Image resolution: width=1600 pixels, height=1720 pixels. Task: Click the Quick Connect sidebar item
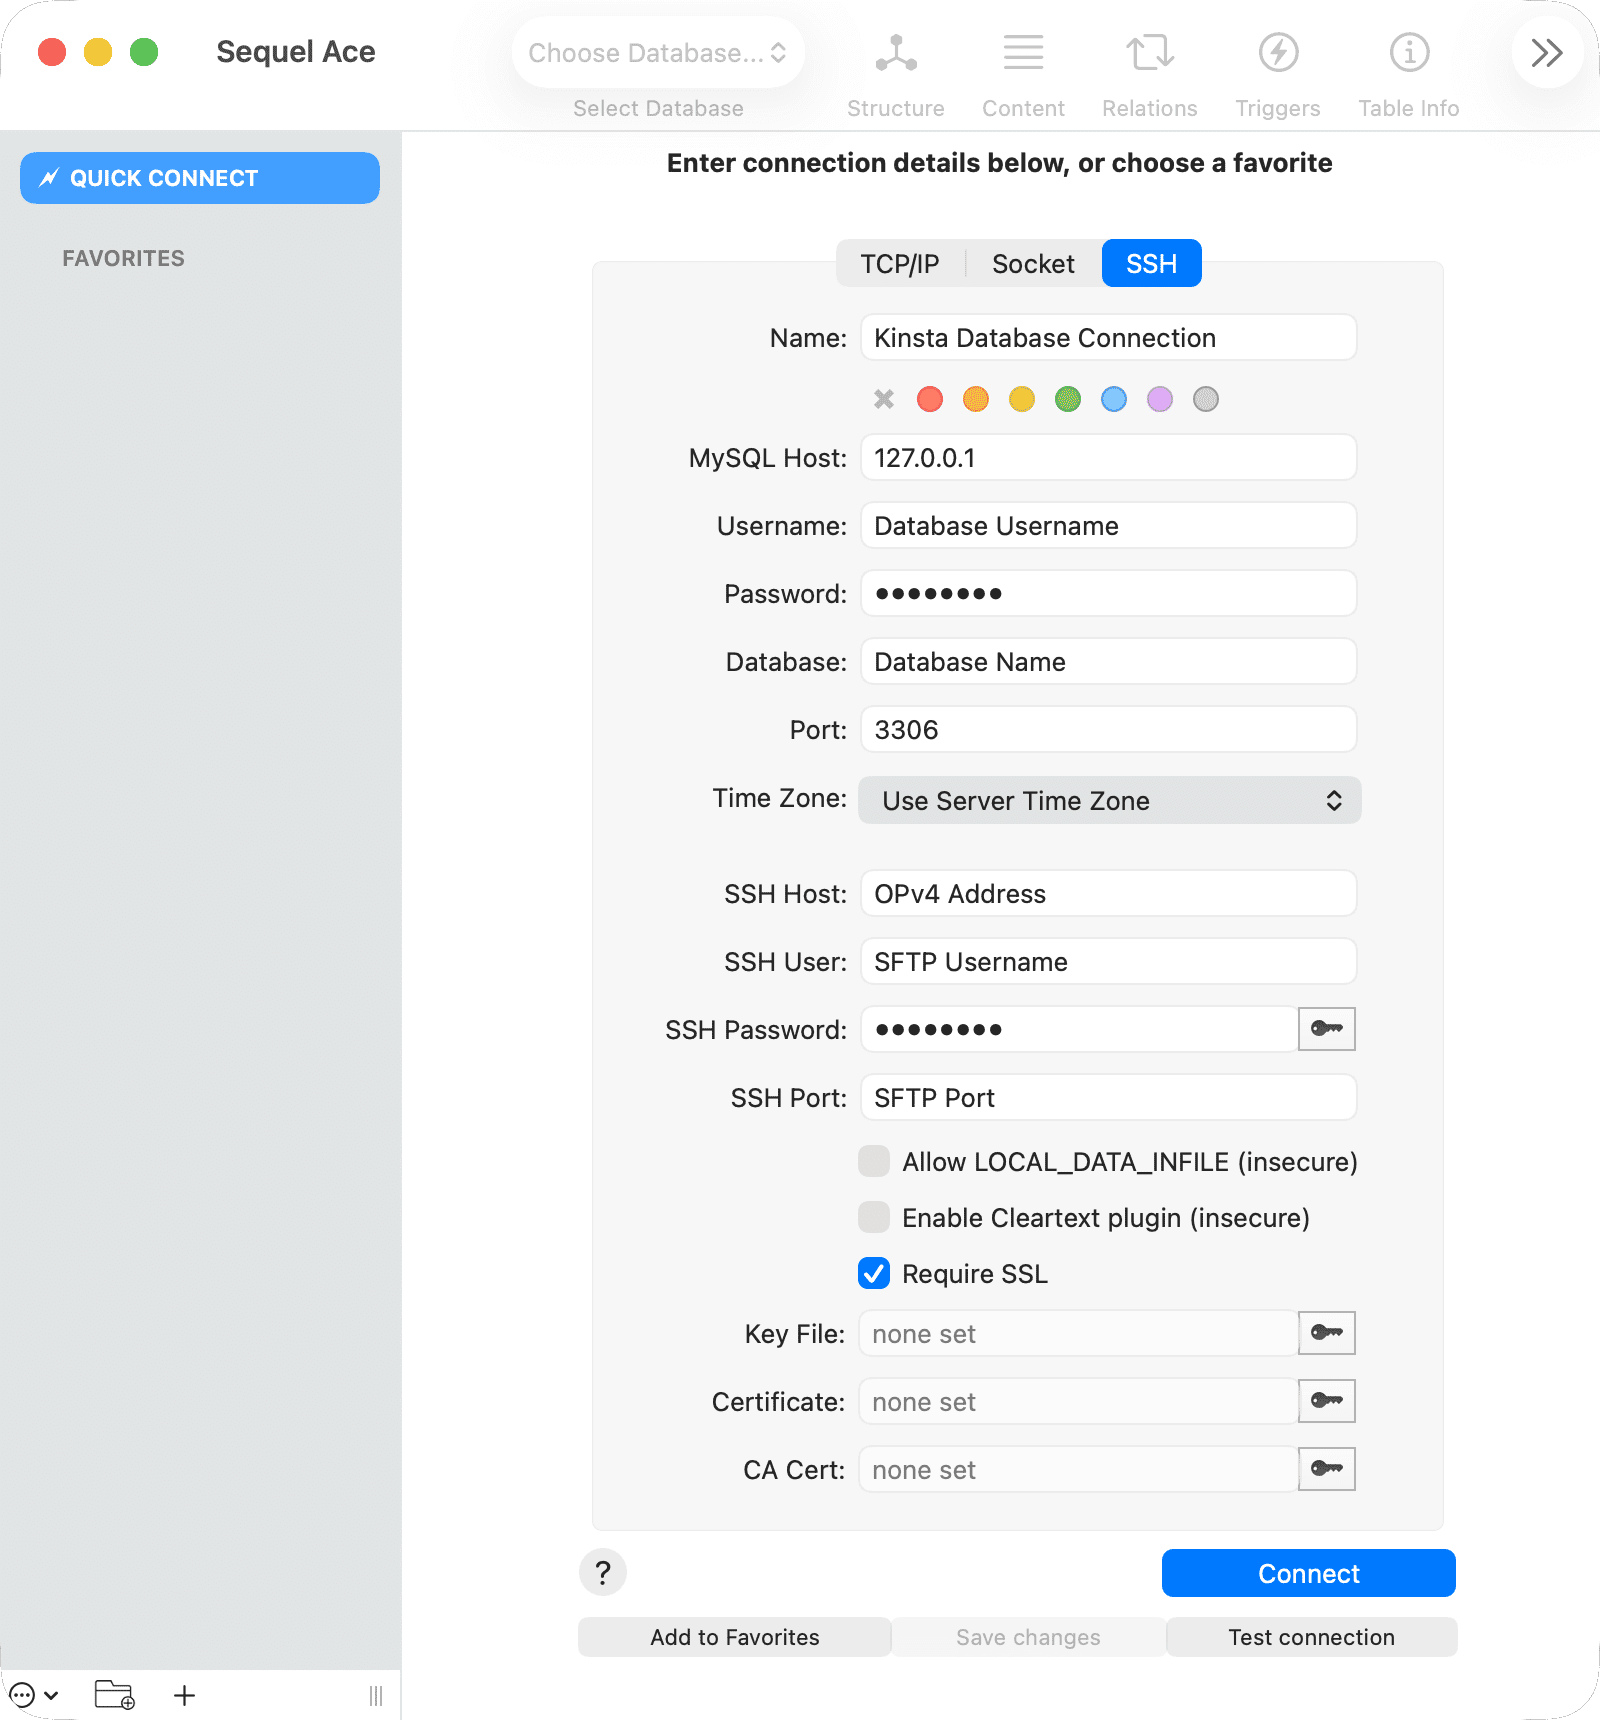[x=200, y=178]
